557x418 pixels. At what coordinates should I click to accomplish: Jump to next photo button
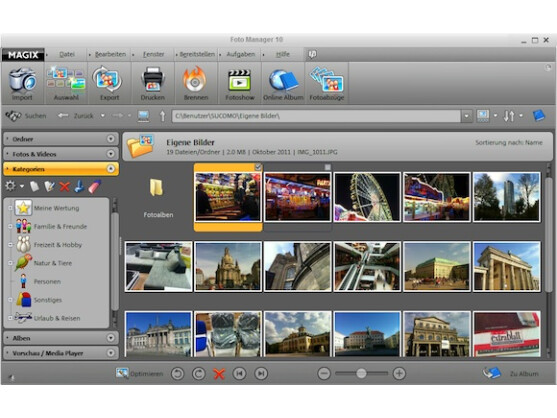click(x=261, y=374)
